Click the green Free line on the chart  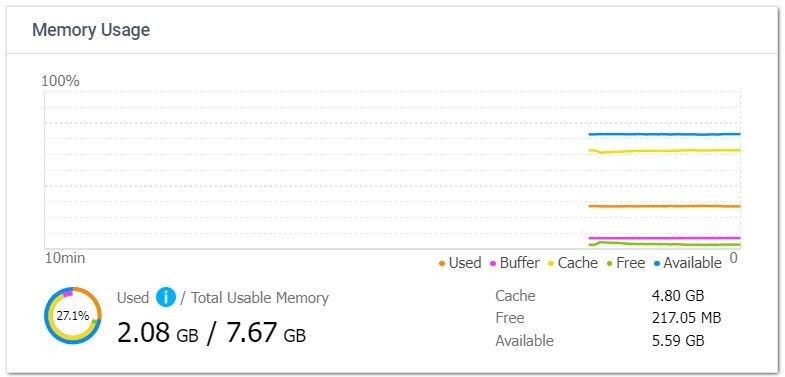[664, 244]
